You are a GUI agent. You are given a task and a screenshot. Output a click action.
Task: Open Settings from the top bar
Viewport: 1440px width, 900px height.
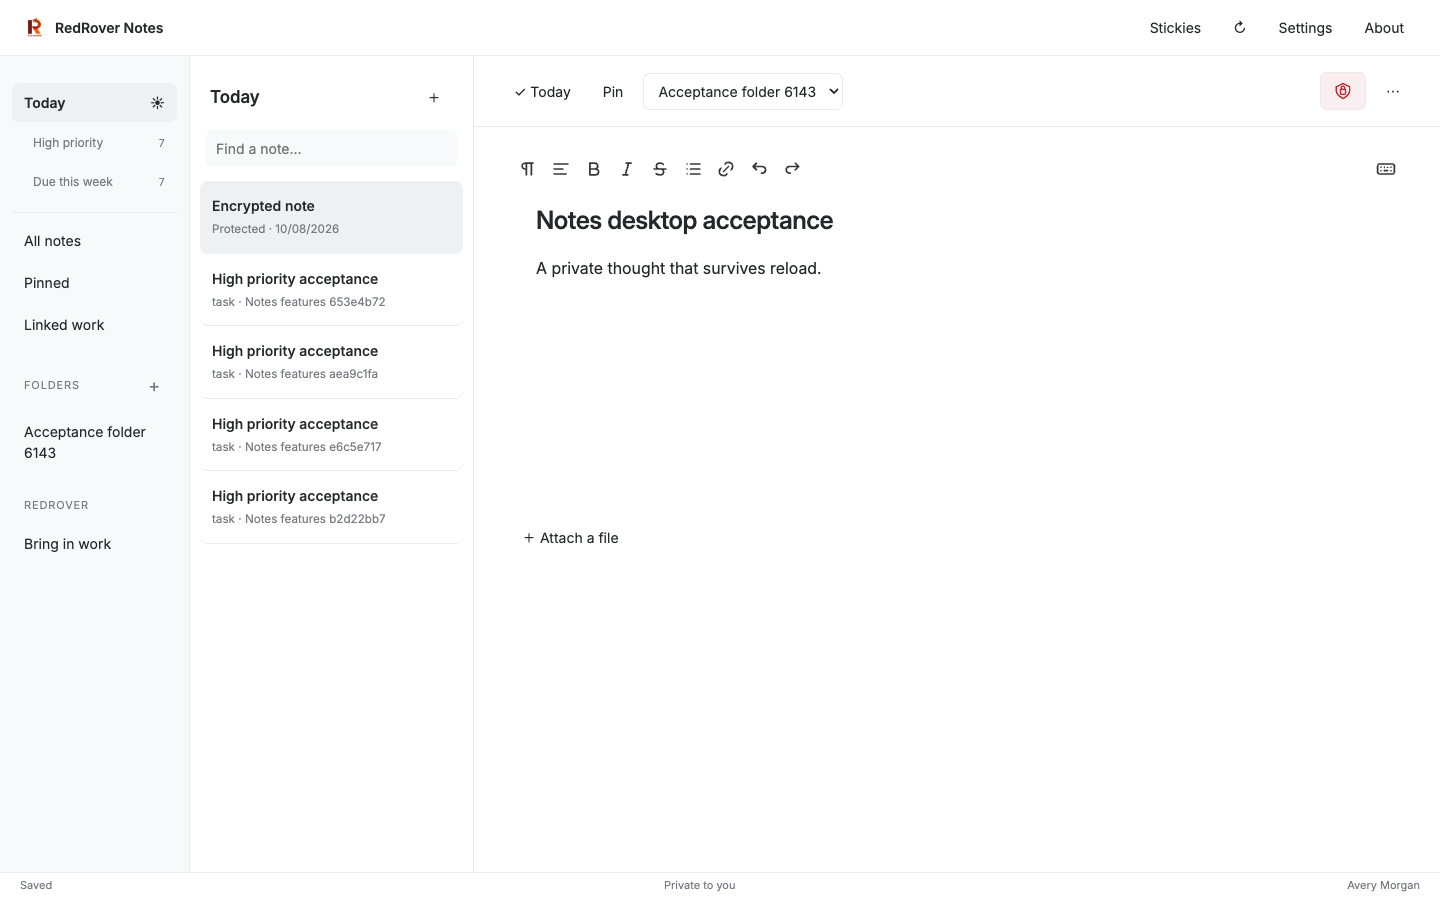(x=1305, y=28)
